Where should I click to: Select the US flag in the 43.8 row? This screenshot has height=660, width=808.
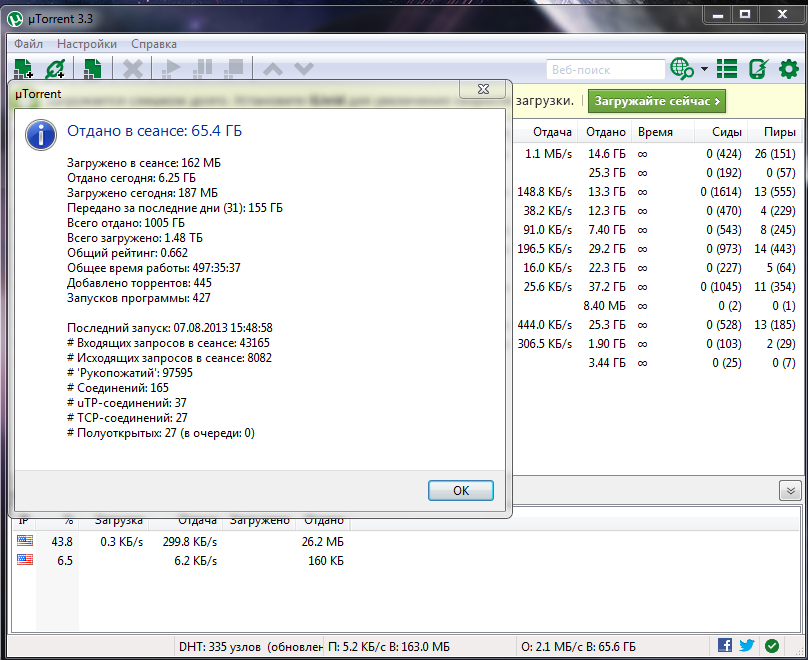coord(25,540)
